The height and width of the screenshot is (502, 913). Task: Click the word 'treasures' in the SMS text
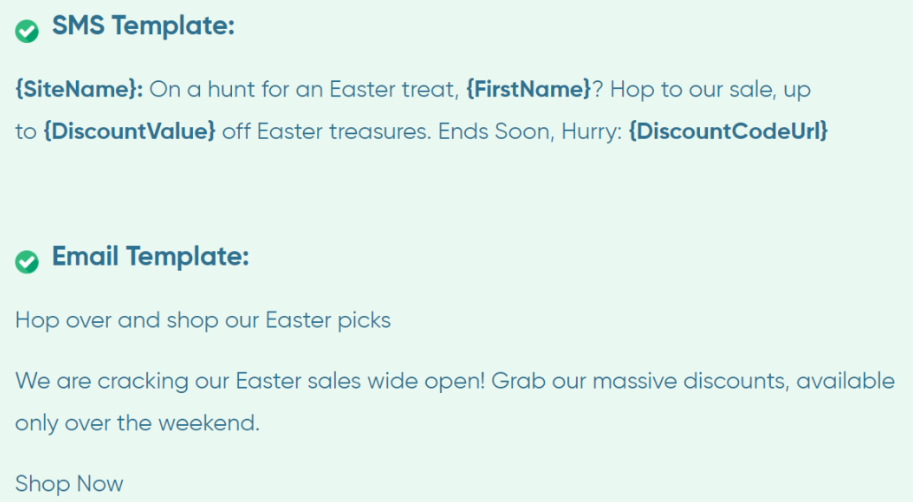380,131
